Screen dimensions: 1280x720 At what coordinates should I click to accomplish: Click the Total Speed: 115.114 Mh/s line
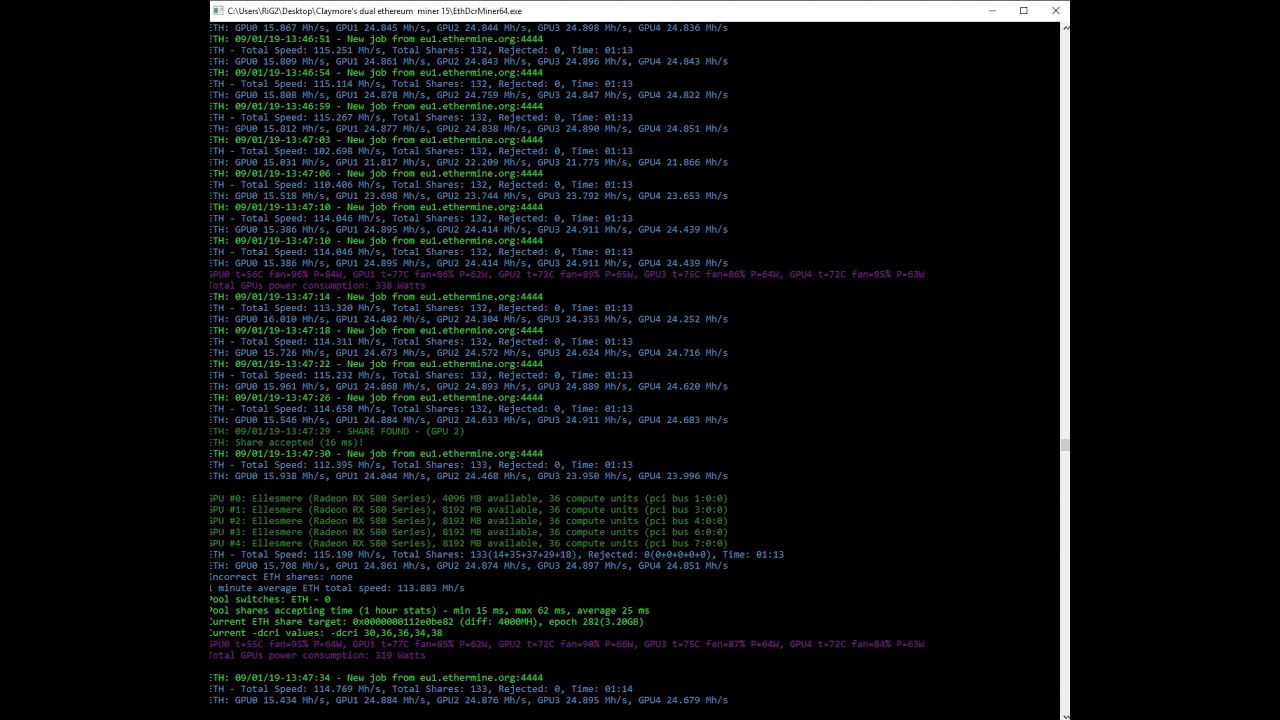pyautogui.click(x=421, y=84)
